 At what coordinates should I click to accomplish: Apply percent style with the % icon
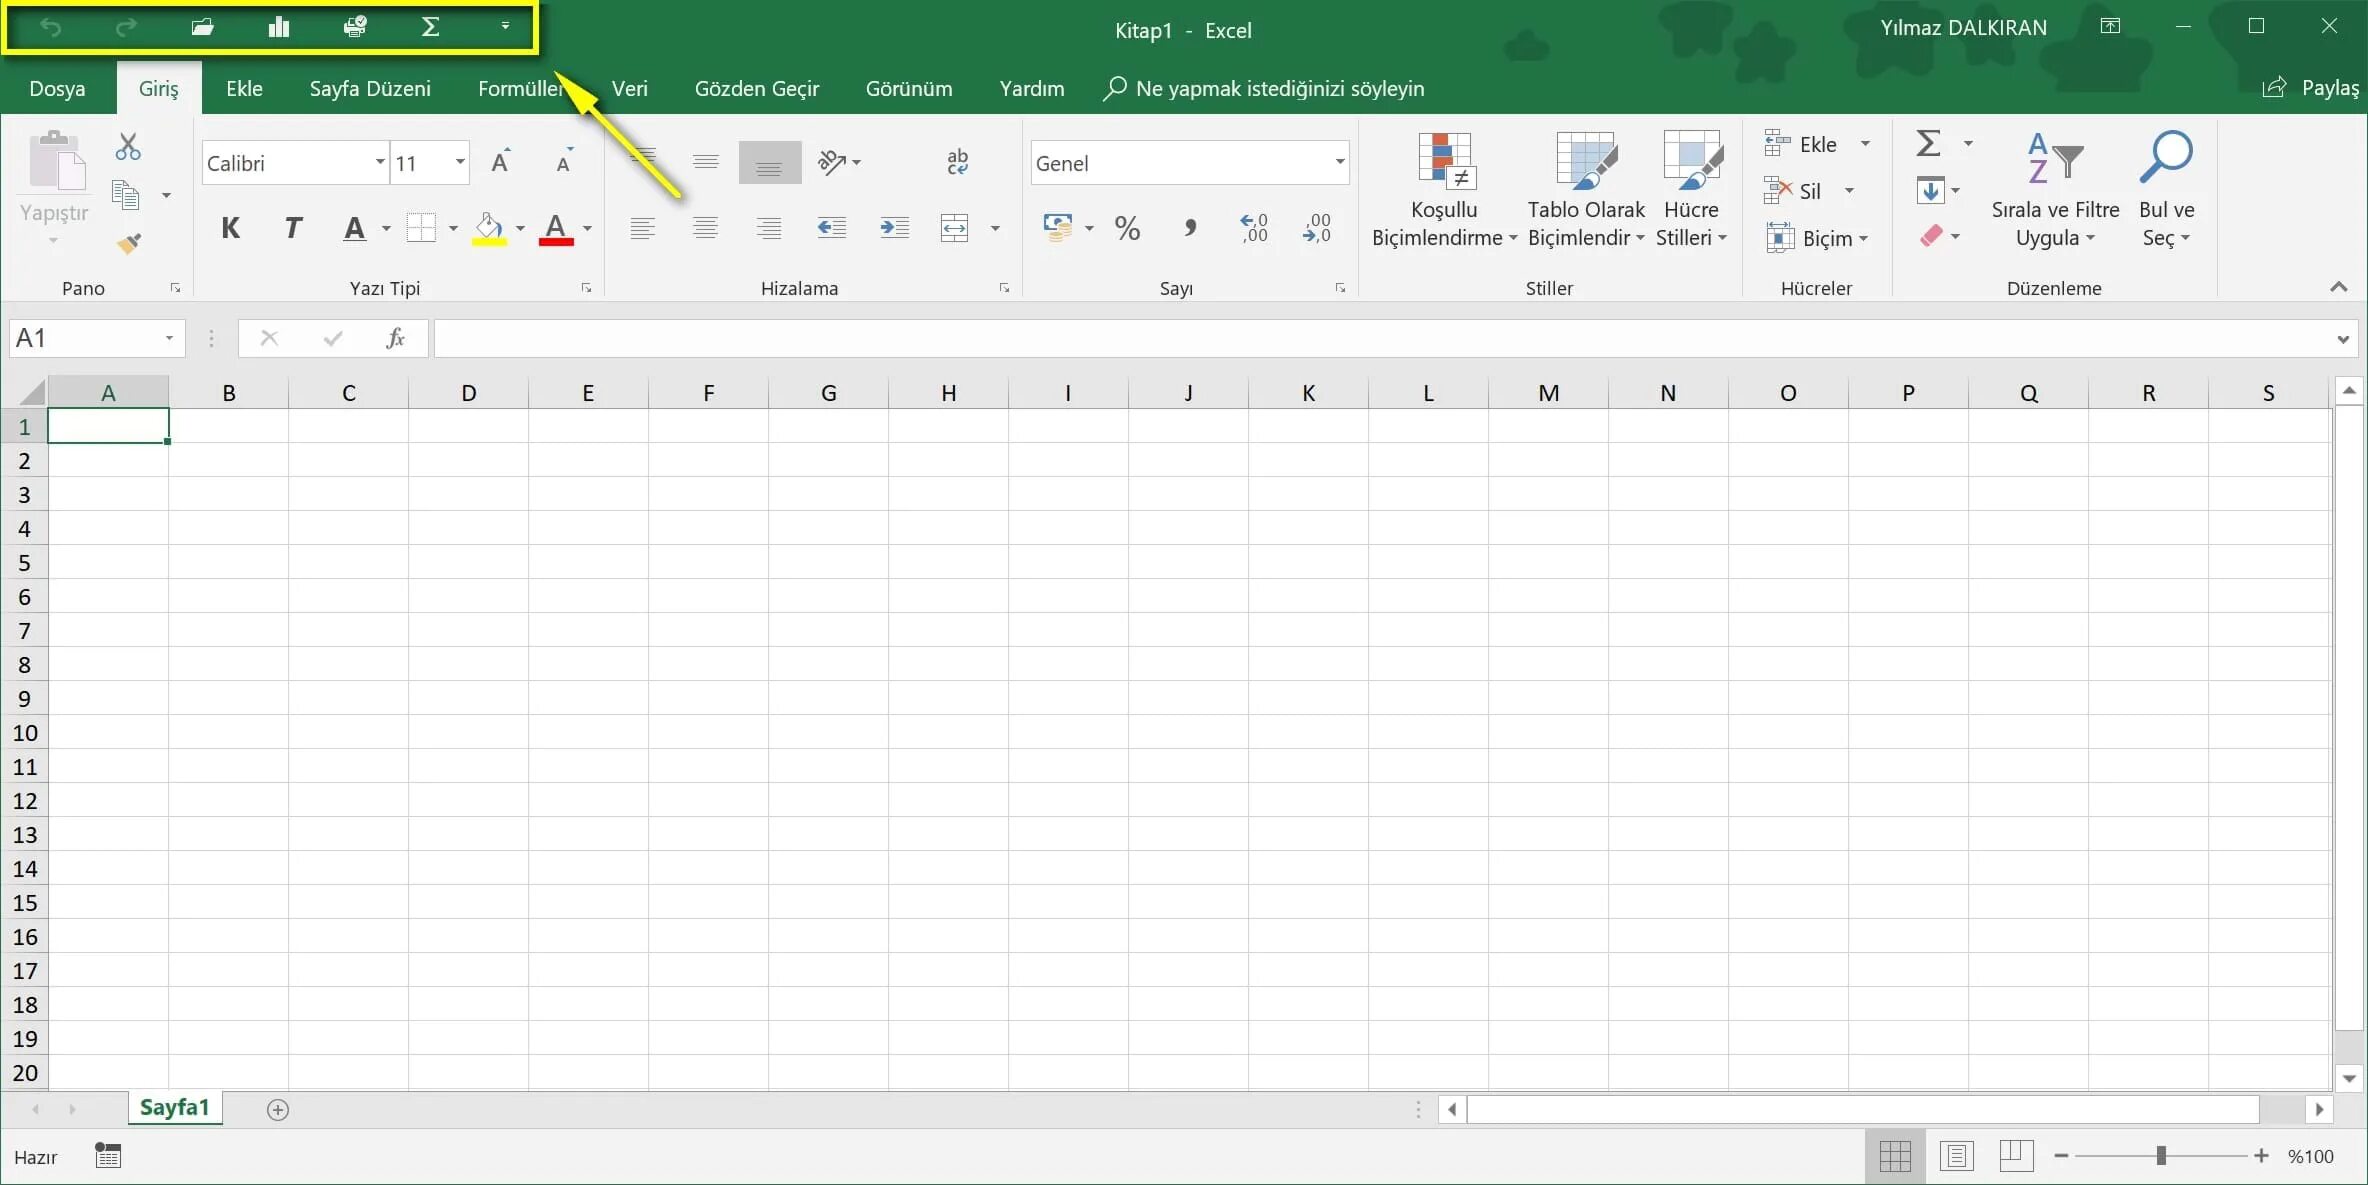point(1127,228)
